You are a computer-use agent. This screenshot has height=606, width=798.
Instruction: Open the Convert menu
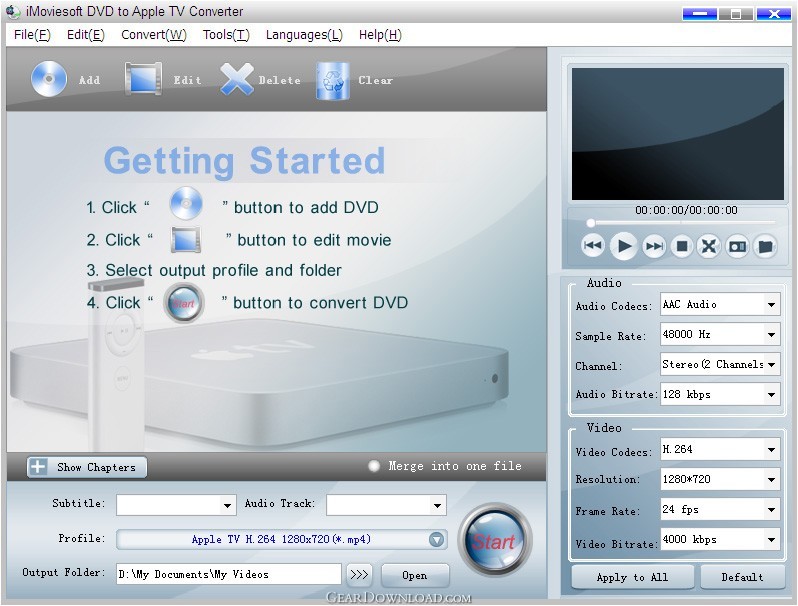pyautogui.click(x=154, y=35)
